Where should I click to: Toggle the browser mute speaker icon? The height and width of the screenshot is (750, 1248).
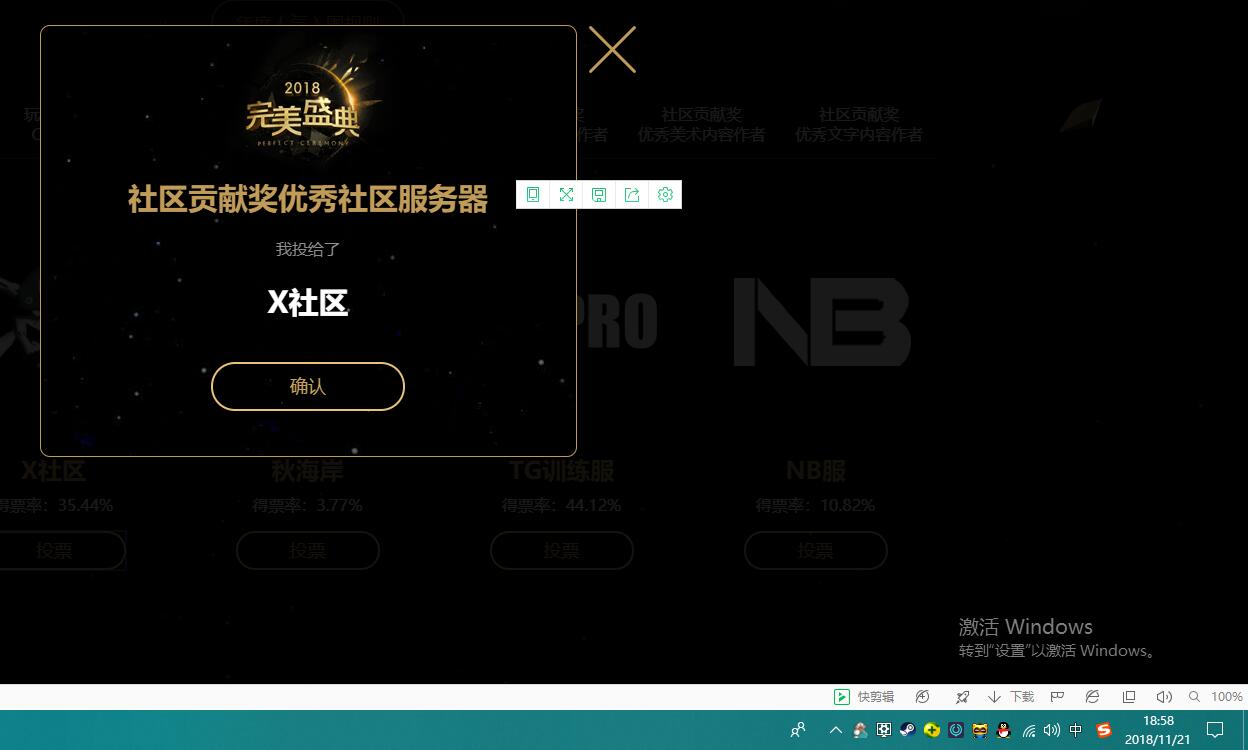(x=1164, y=697)
